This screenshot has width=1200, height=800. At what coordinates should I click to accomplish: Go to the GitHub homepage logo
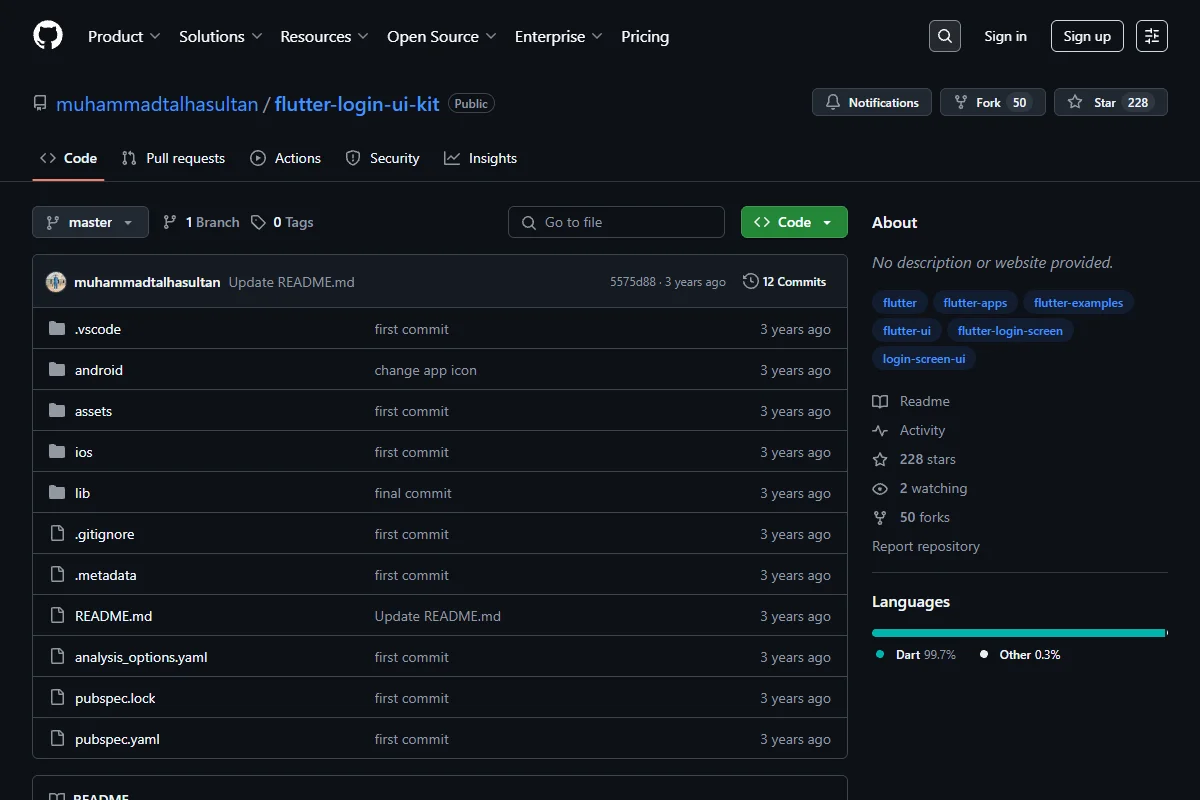click(x=48, y=36)
